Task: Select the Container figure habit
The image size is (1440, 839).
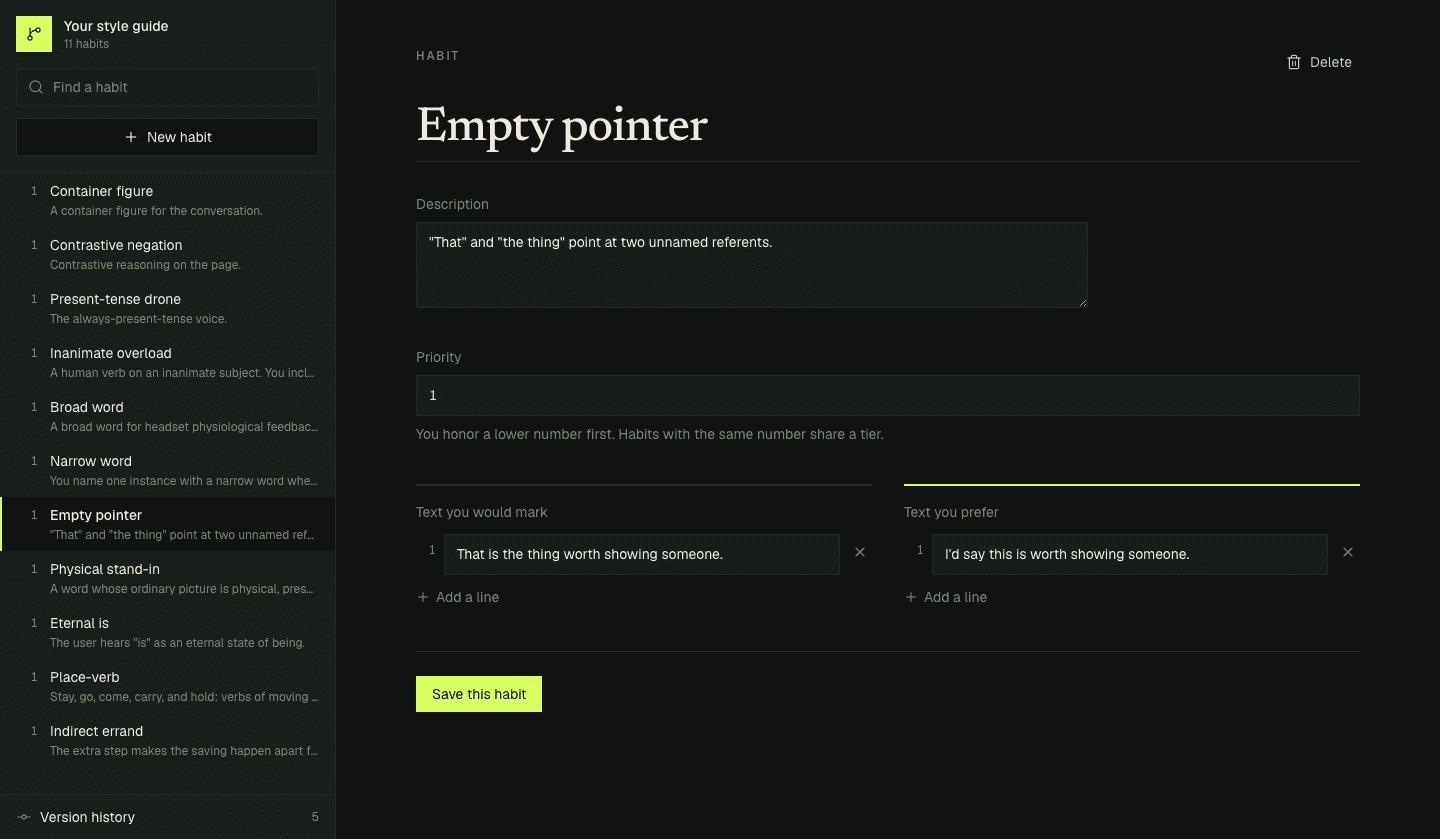Action: [167, 200]
